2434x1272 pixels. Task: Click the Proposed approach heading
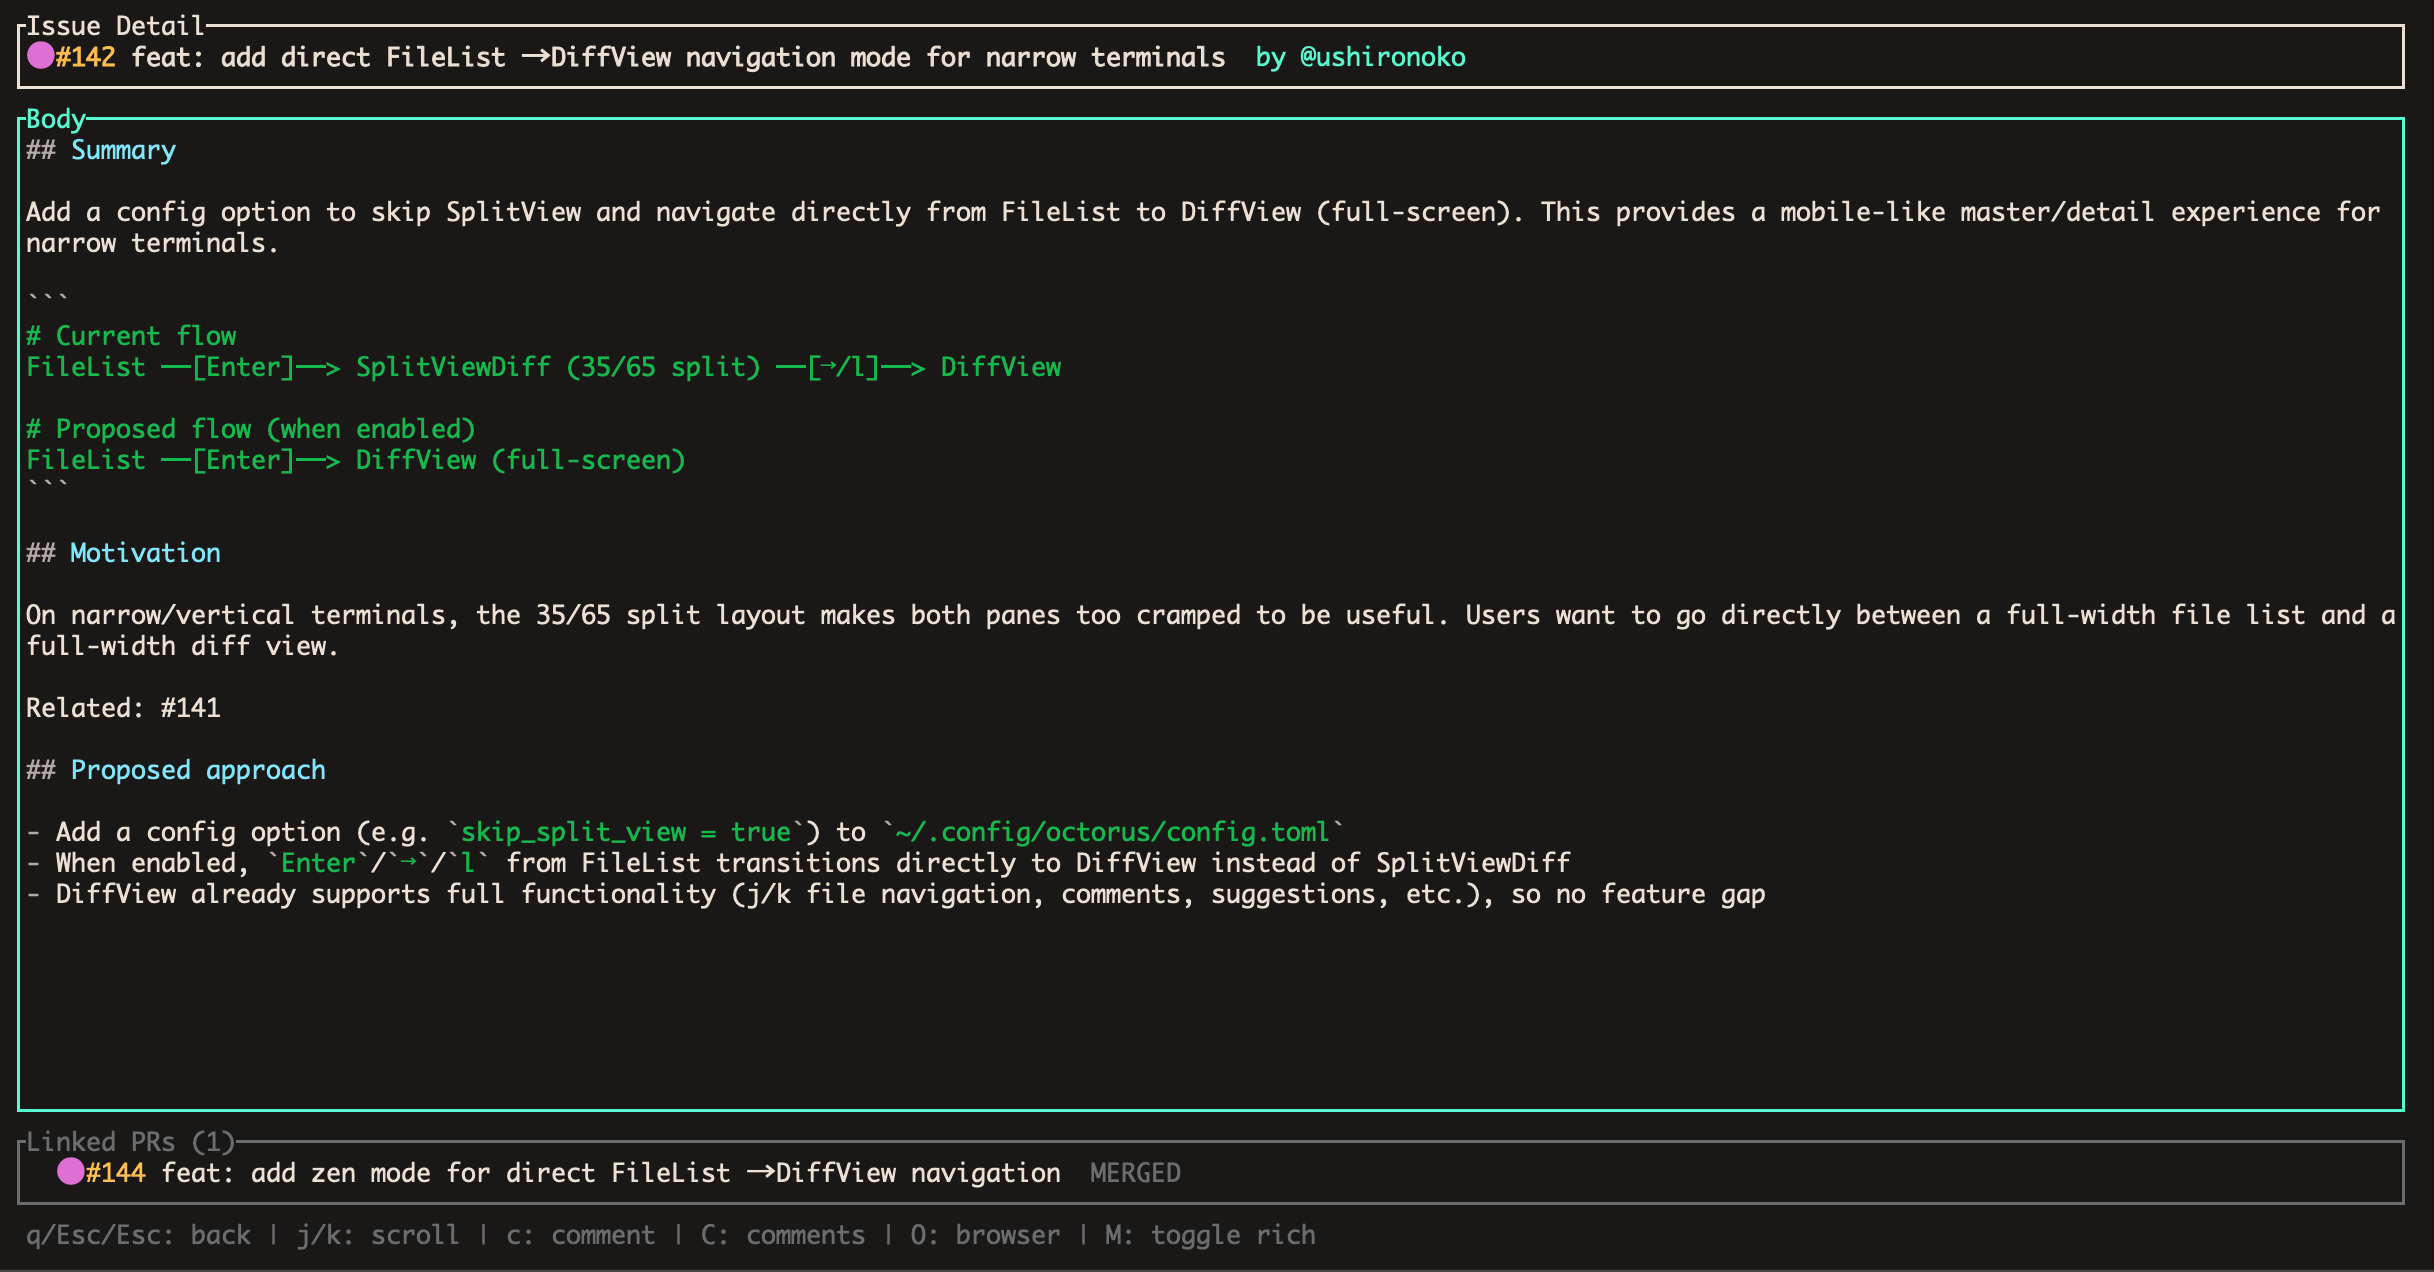point(198,770)
